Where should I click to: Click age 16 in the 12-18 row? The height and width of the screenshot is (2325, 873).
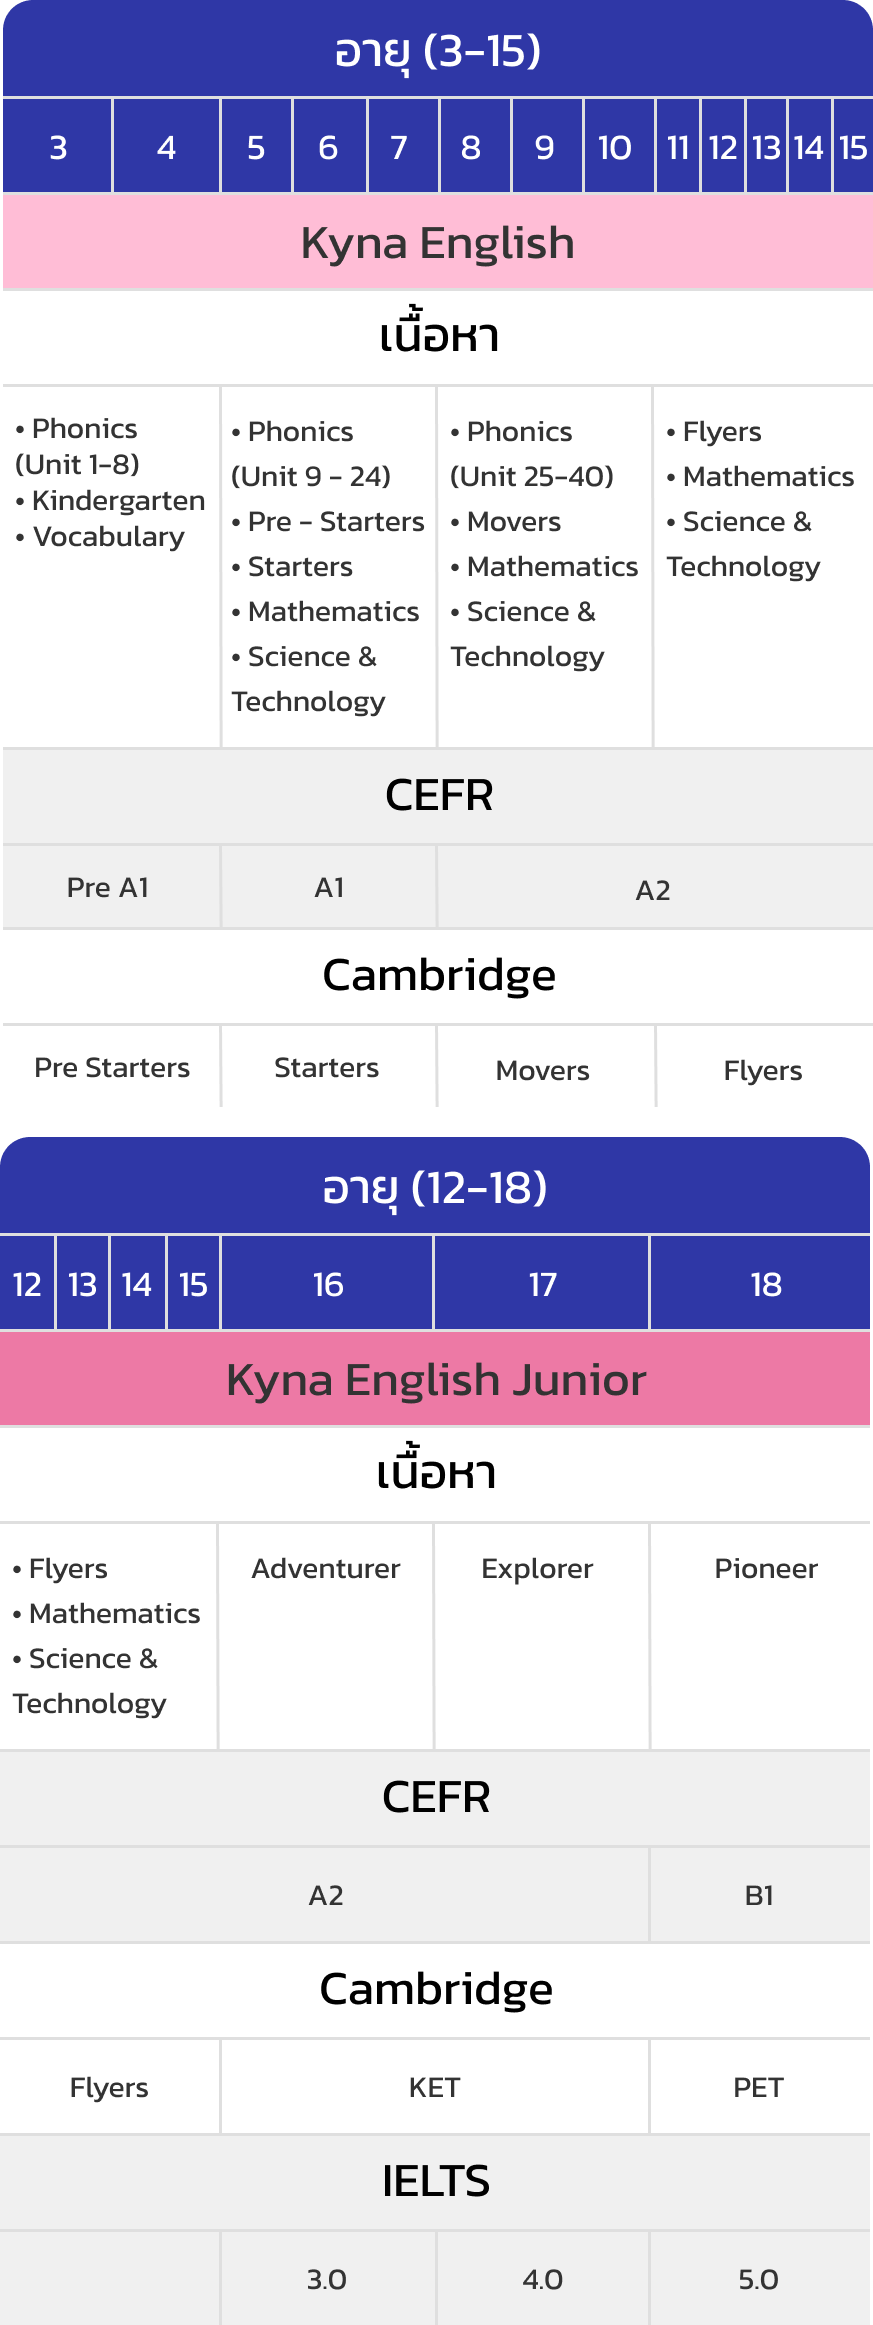pyautogui.click(x=327, y=1284)
